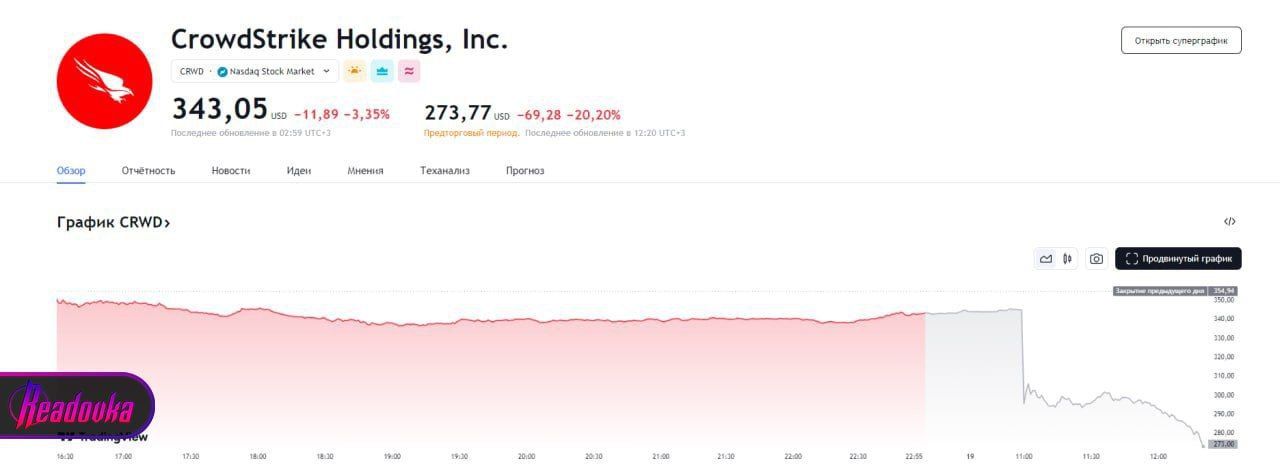The width and height of the screenshot is (1280, 474).
Task: Go to the Прогноз tab
Action: pyautogui.click(x=525, y=171)
